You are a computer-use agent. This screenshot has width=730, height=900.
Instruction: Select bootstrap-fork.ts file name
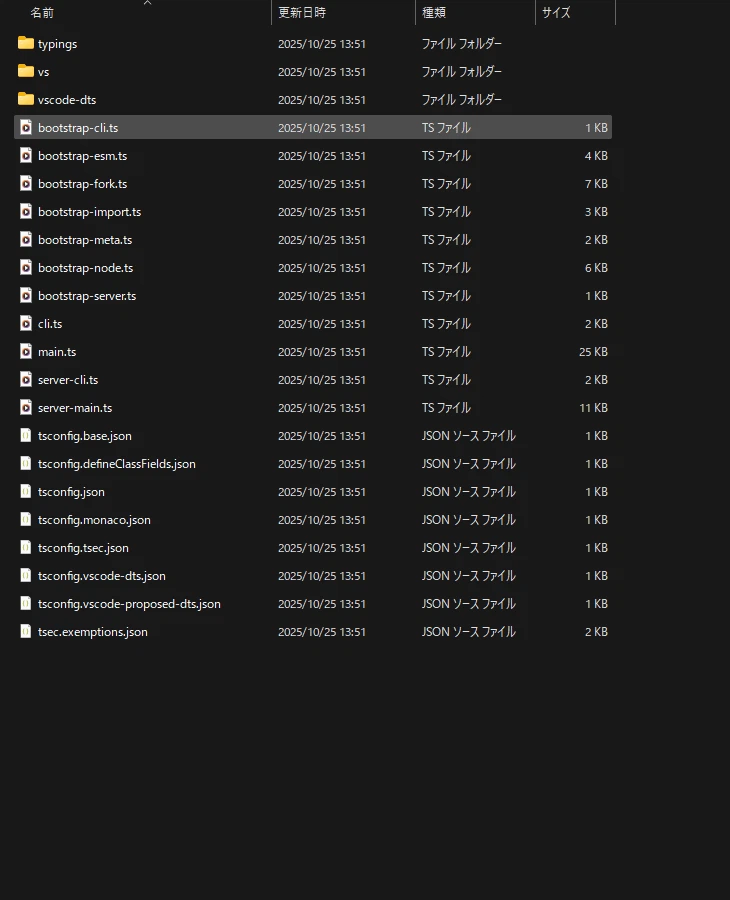pos(83,184)
